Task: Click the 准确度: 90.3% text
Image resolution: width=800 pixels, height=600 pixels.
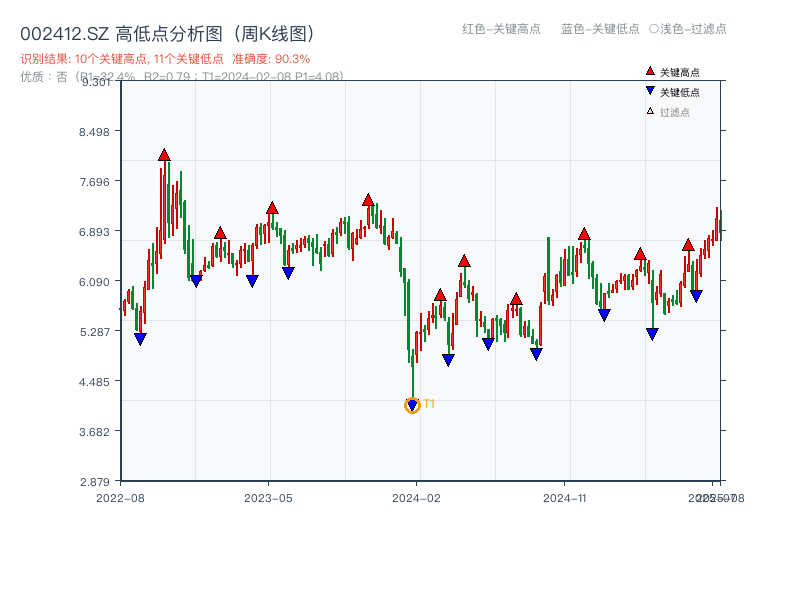Action: 271,59
